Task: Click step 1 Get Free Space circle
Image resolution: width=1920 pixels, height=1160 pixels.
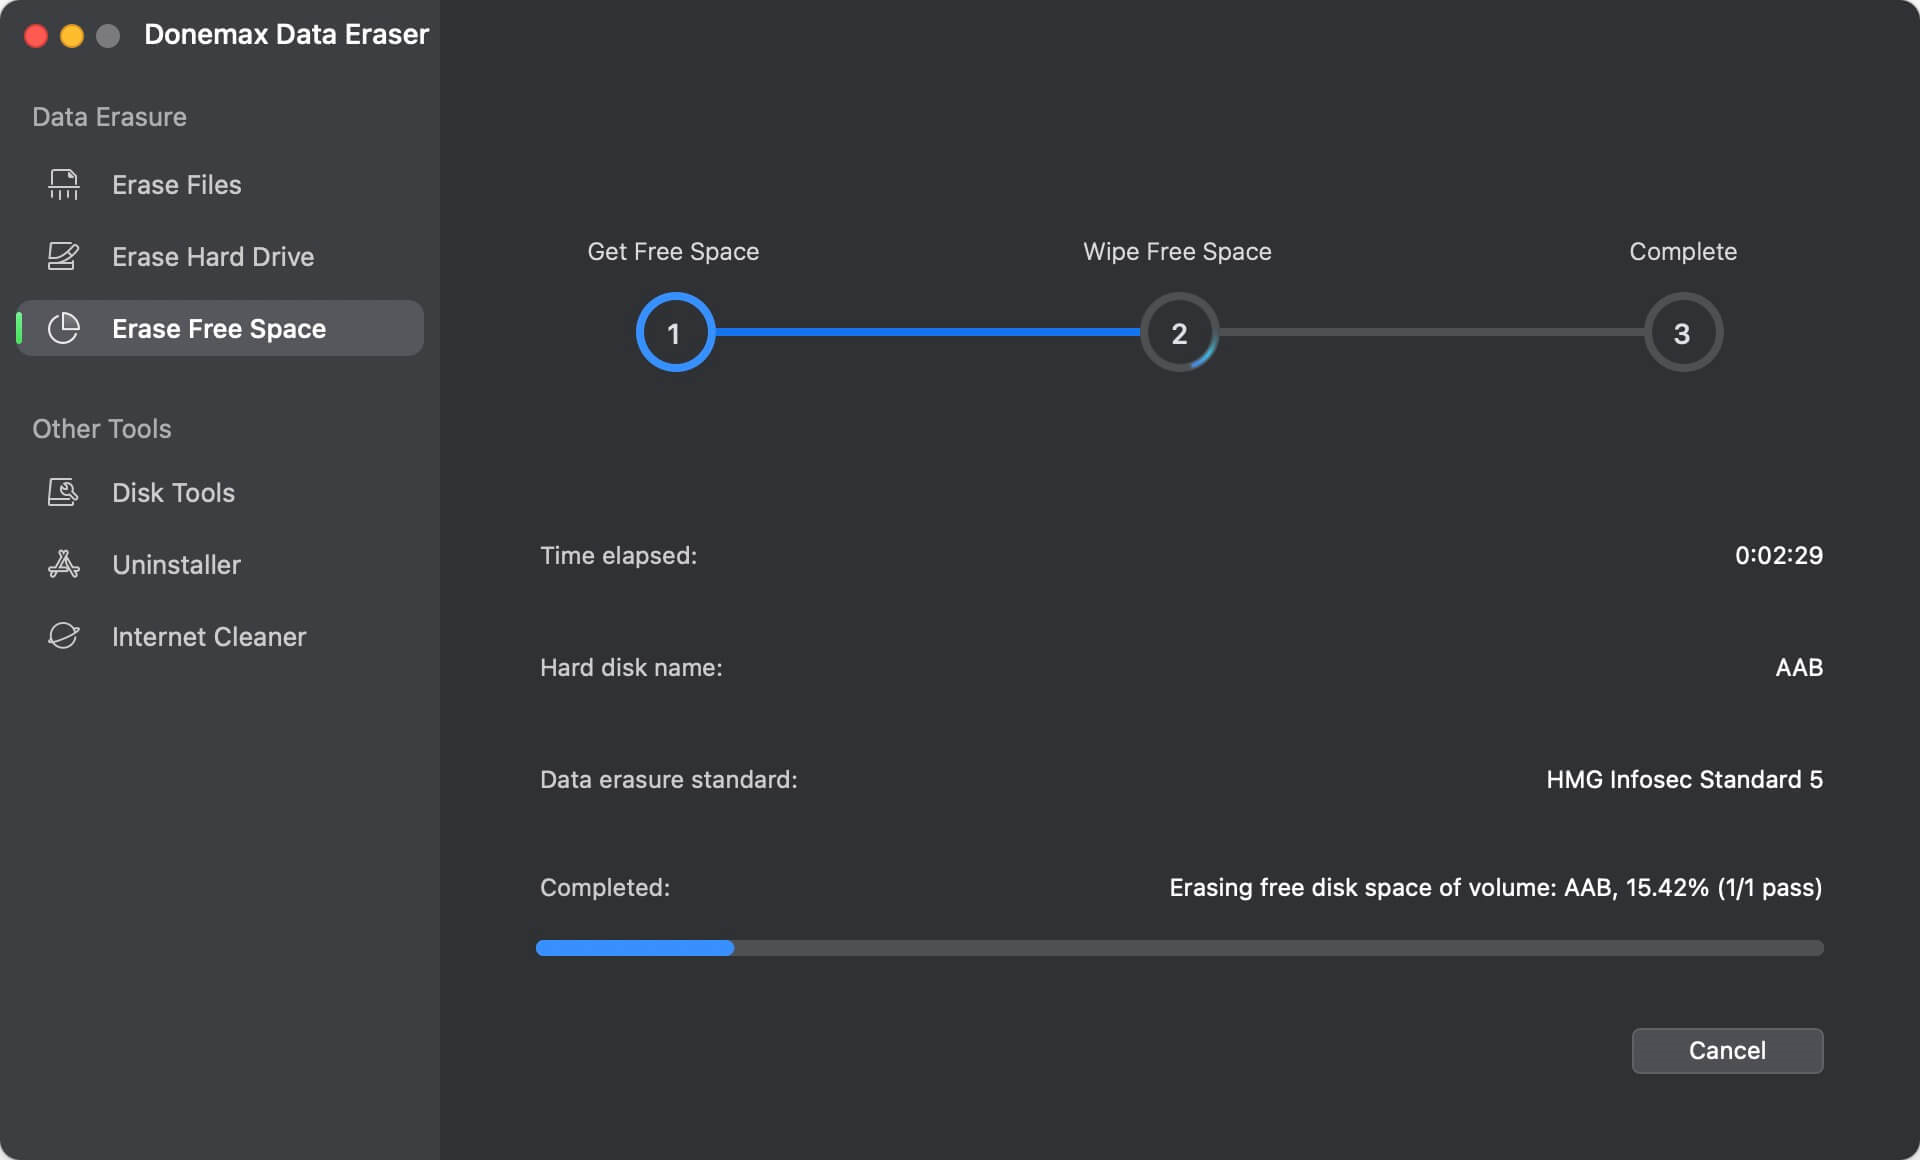Action: click(x=675, y=332)
